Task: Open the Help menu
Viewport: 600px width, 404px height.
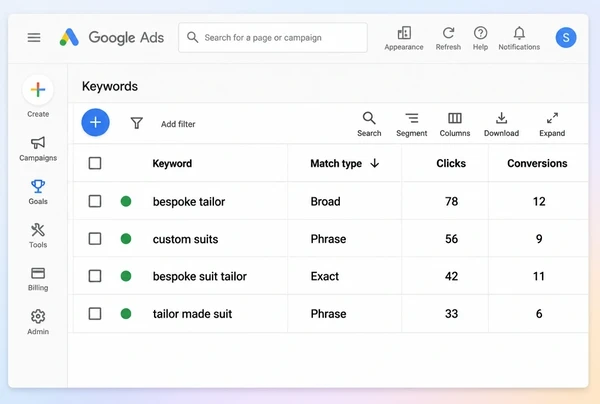Action: click(480, 38)
